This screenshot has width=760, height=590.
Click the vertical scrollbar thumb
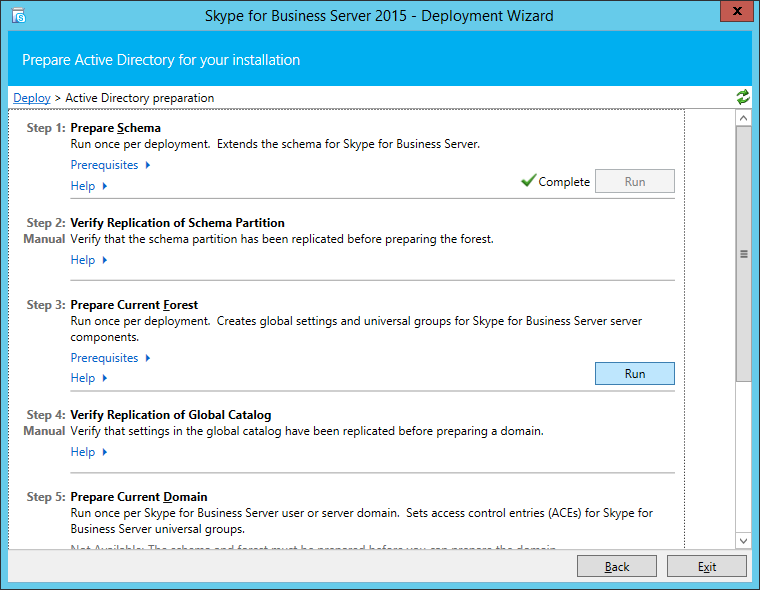pos(744,254)
